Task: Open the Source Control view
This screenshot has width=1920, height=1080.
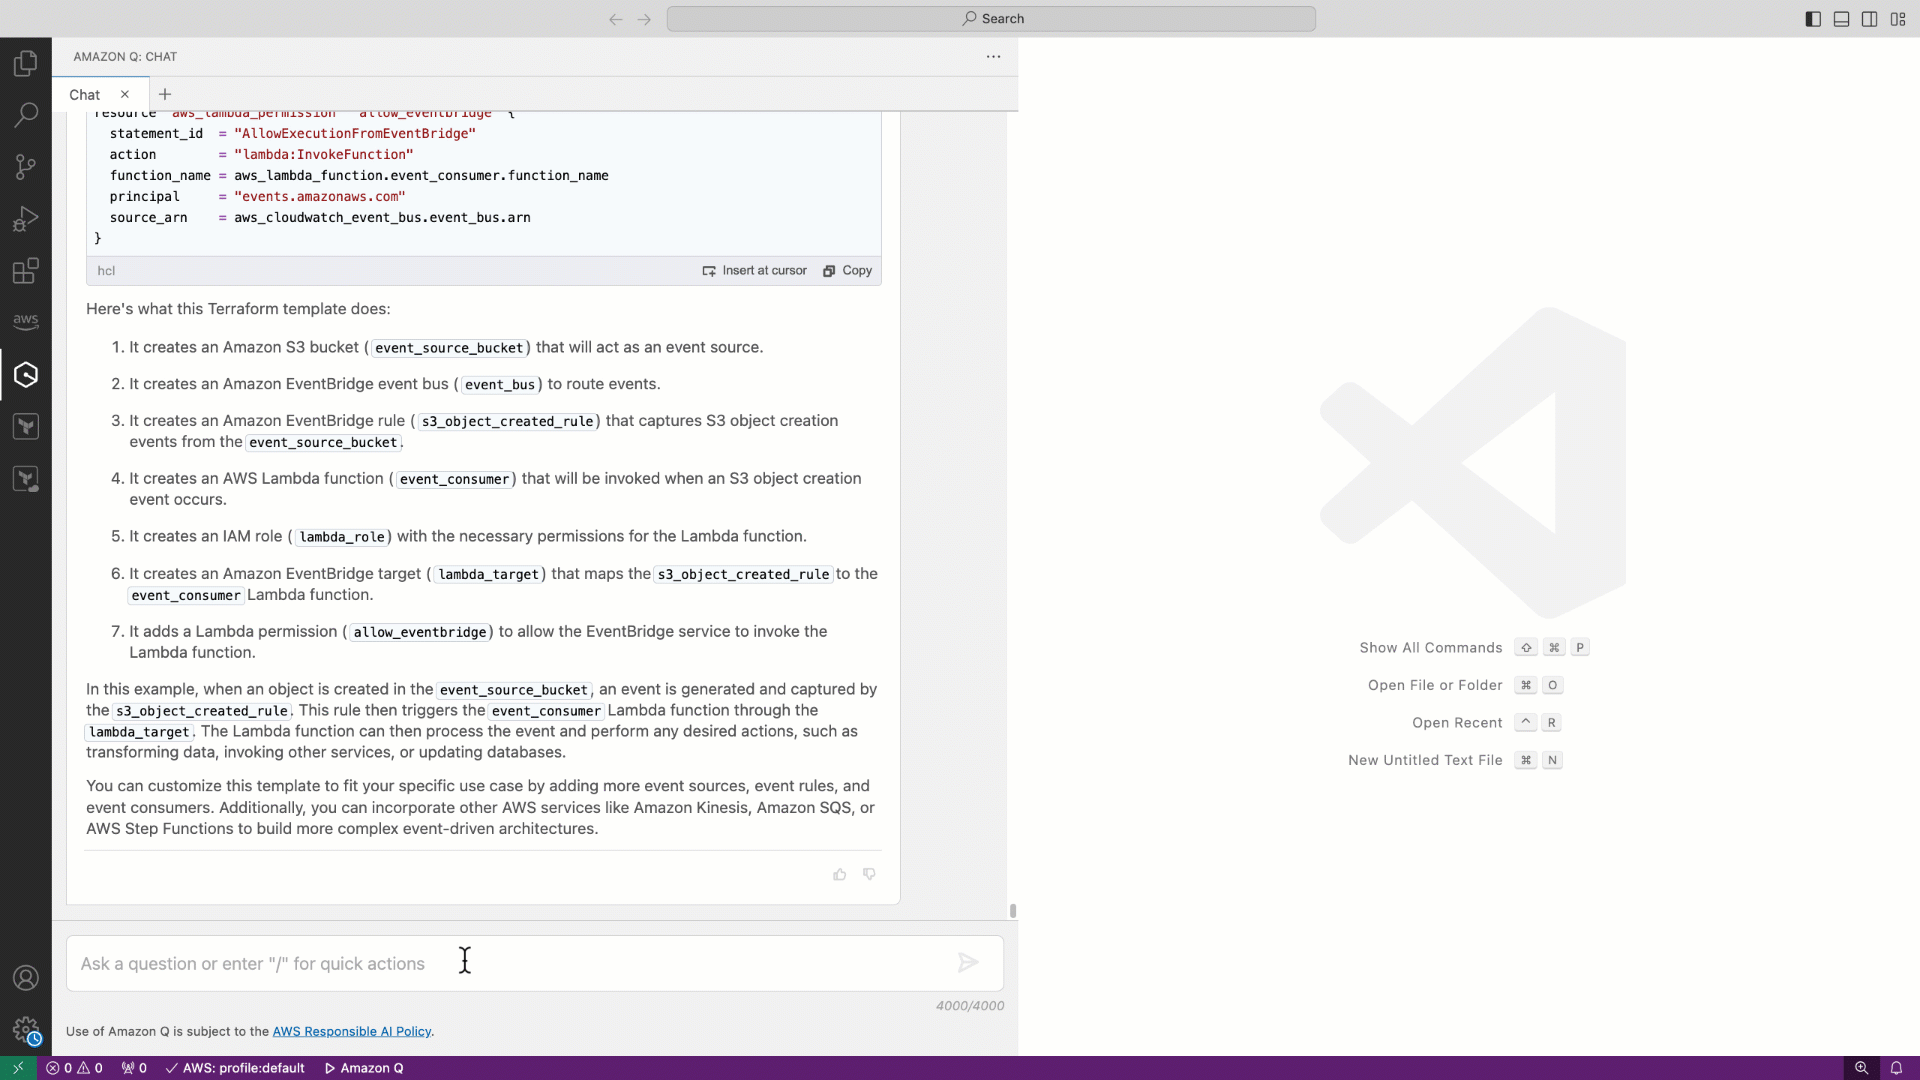Action: click(x=26, y=167)
